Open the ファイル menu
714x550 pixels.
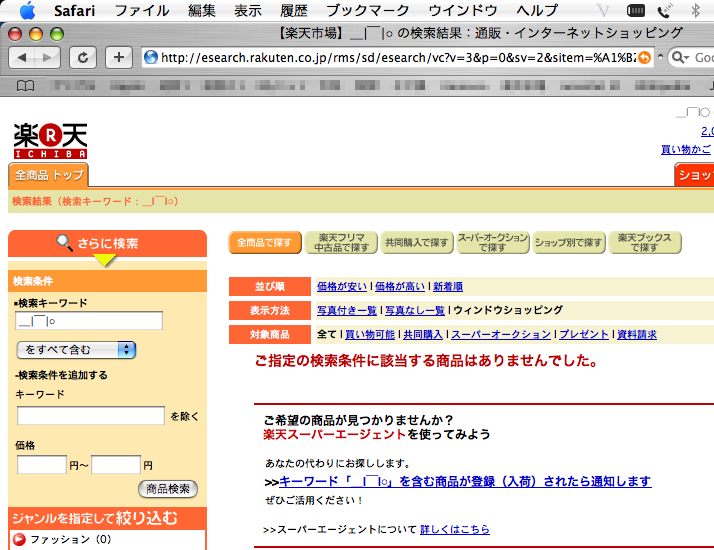142,10
